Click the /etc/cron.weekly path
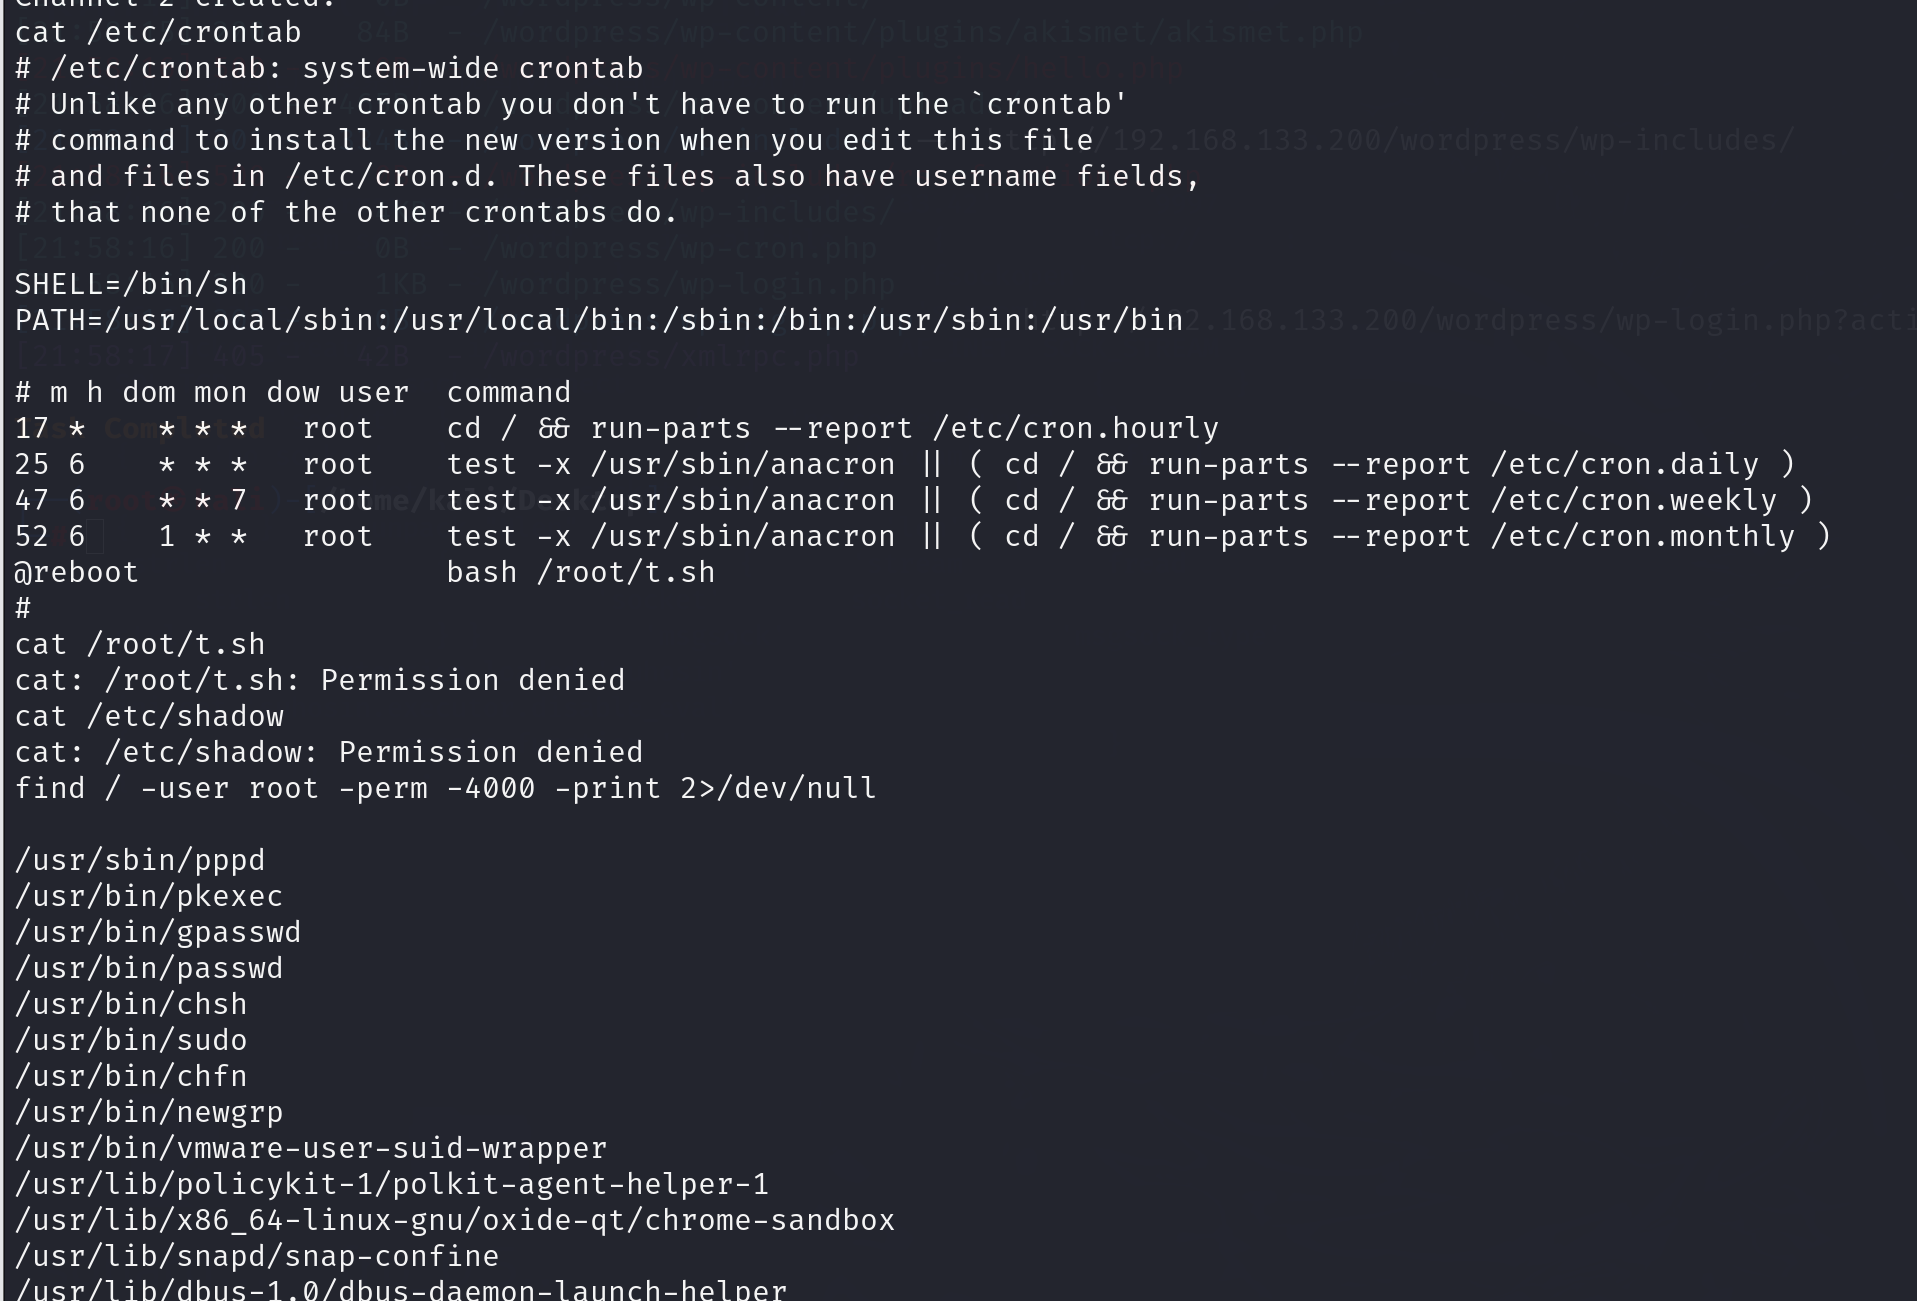Image resolution: width=1917 pixels, height=1301 pixels. click(x=1634, y=500)
